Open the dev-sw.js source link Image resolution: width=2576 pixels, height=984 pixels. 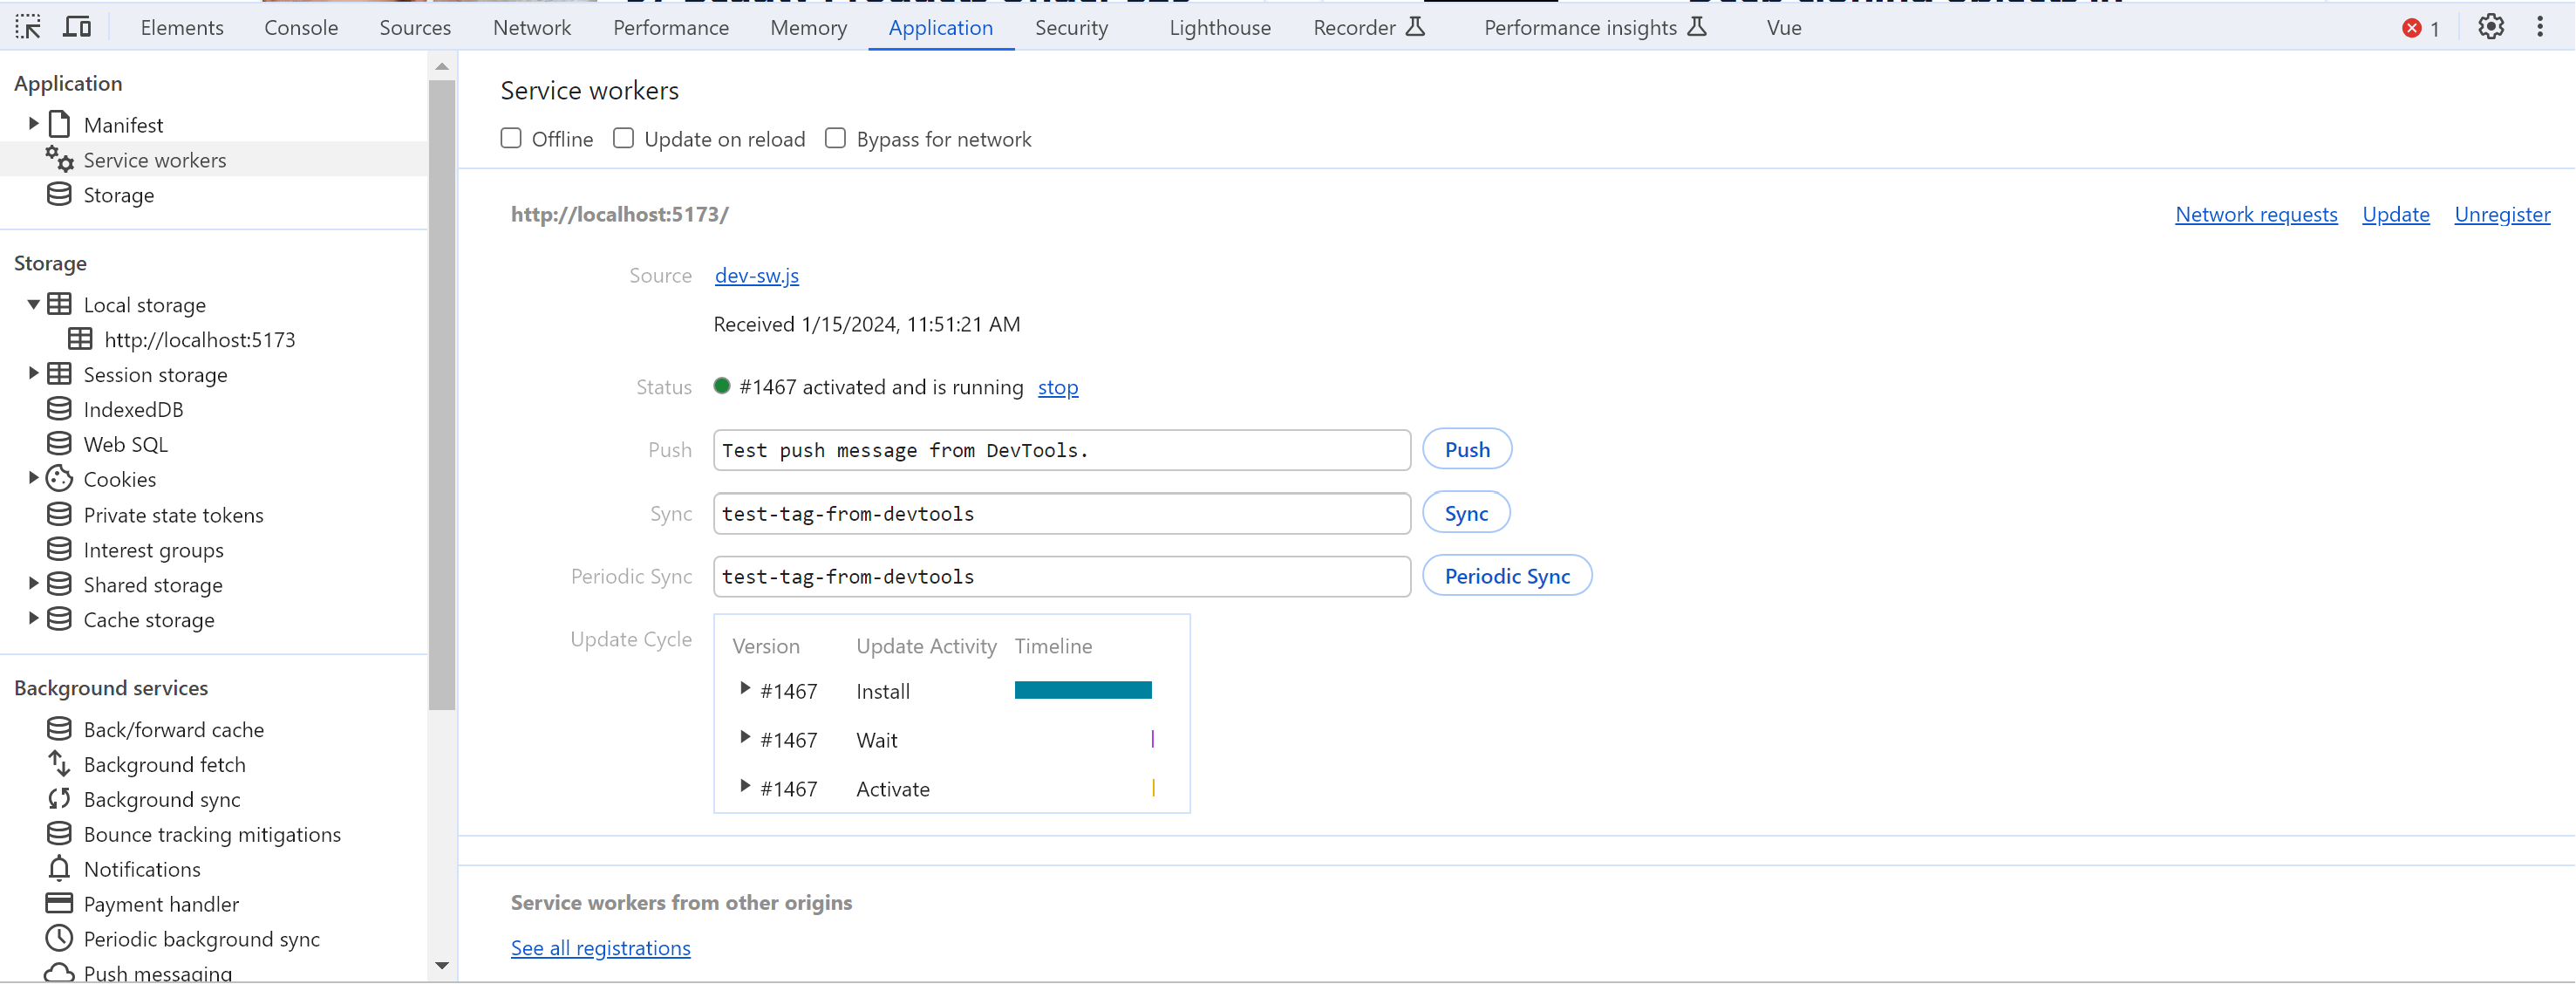click(757, 276)
